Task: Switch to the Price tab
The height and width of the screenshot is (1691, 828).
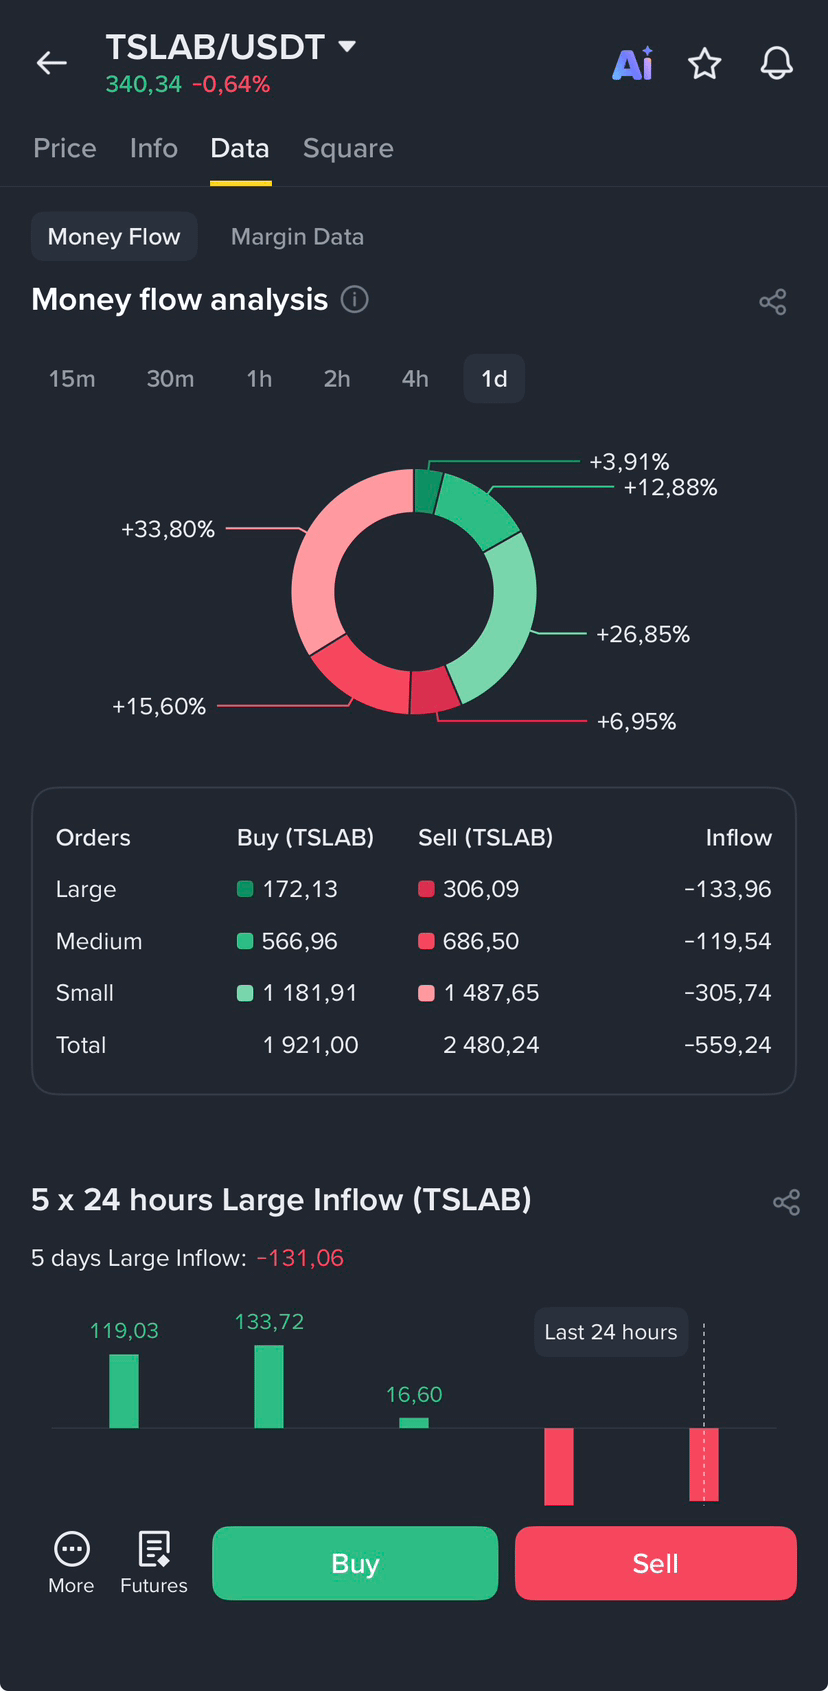Action: tap(65, 148)
